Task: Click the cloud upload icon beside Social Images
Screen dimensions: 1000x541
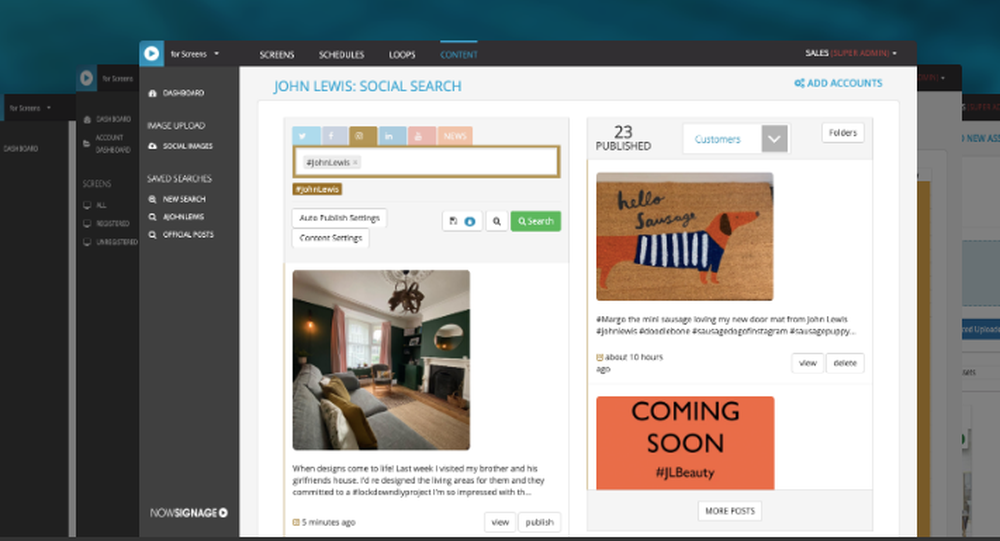Action: tap(152, 146)
